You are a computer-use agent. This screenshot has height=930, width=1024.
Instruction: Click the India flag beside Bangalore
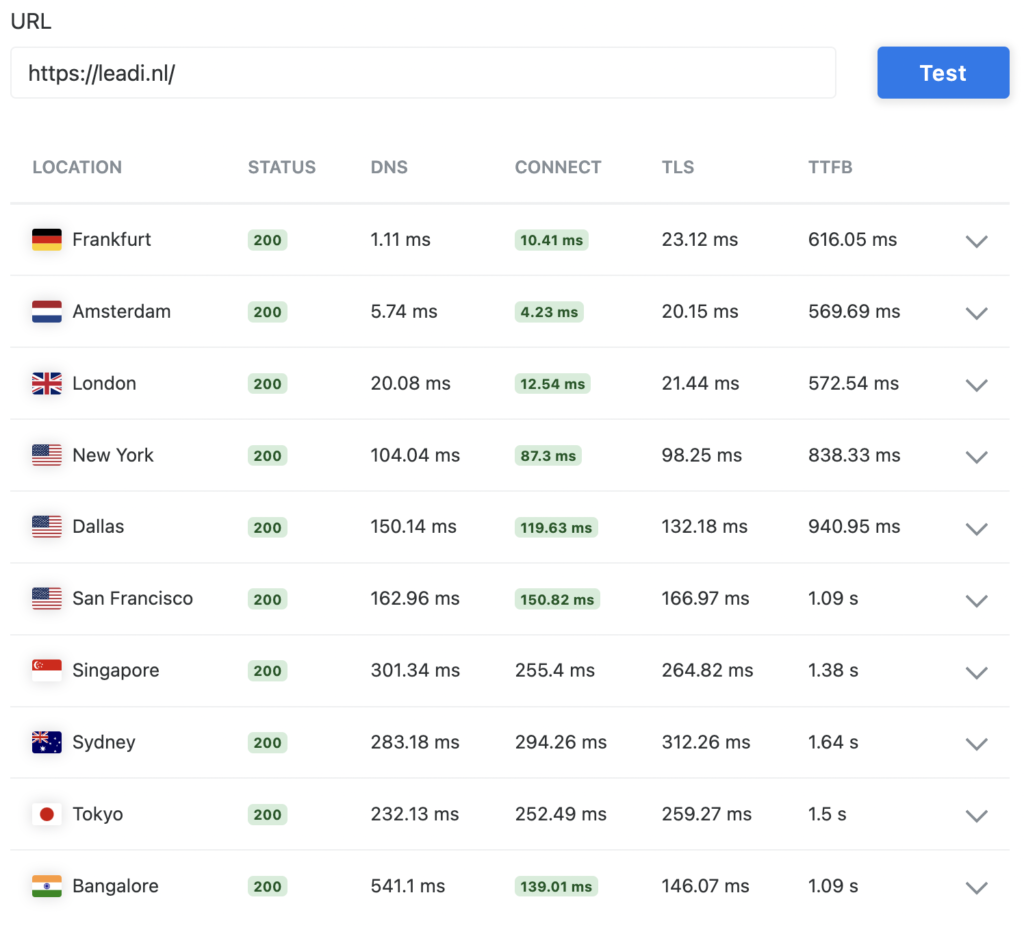47,886
